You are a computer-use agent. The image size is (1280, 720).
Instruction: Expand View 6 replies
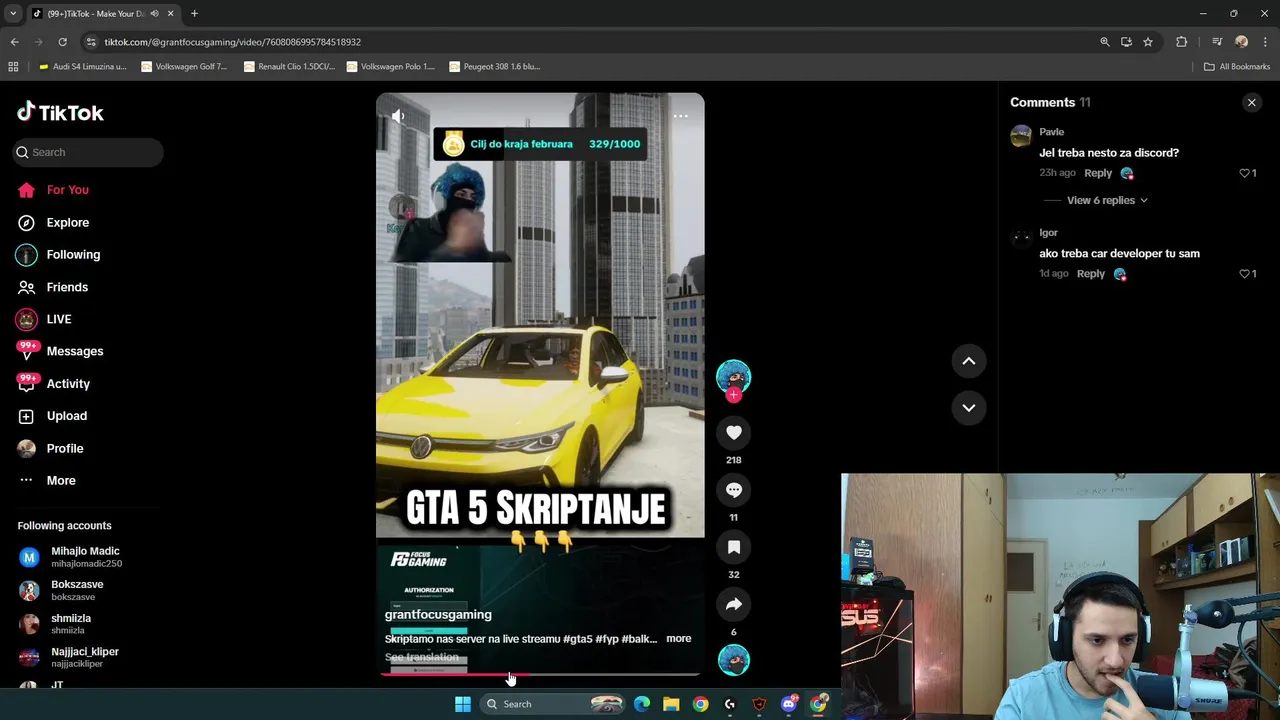(x=1107, y=200)
